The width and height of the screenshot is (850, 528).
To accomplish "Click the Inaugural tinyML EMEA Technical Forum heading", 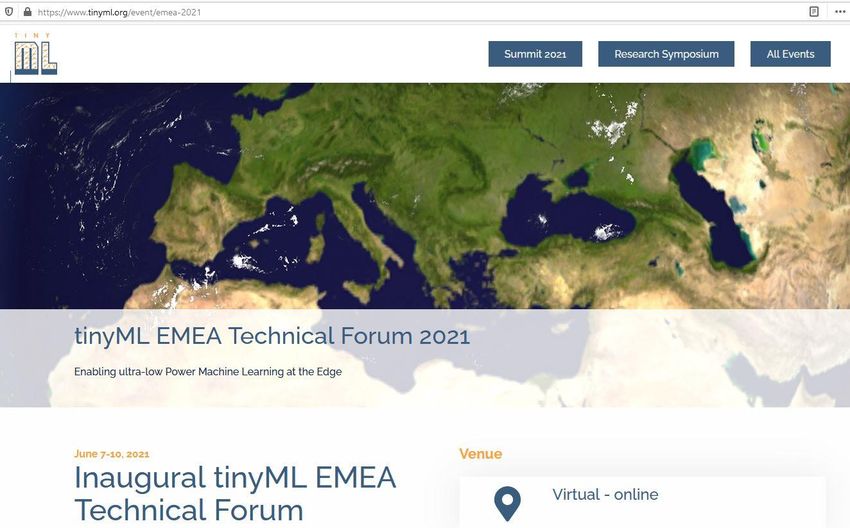I will (235, 494).
